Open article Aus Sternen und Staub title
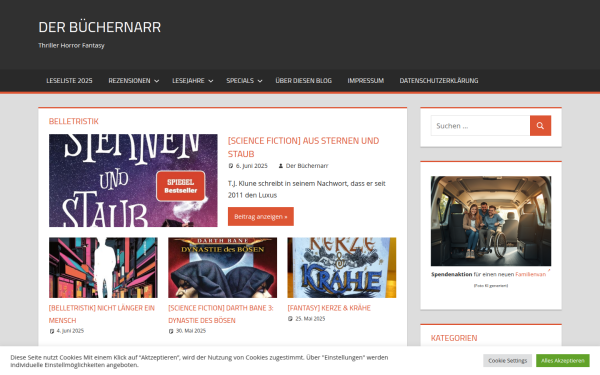The width and height of the screenshot is (600, 375). [x=303, y=147]
